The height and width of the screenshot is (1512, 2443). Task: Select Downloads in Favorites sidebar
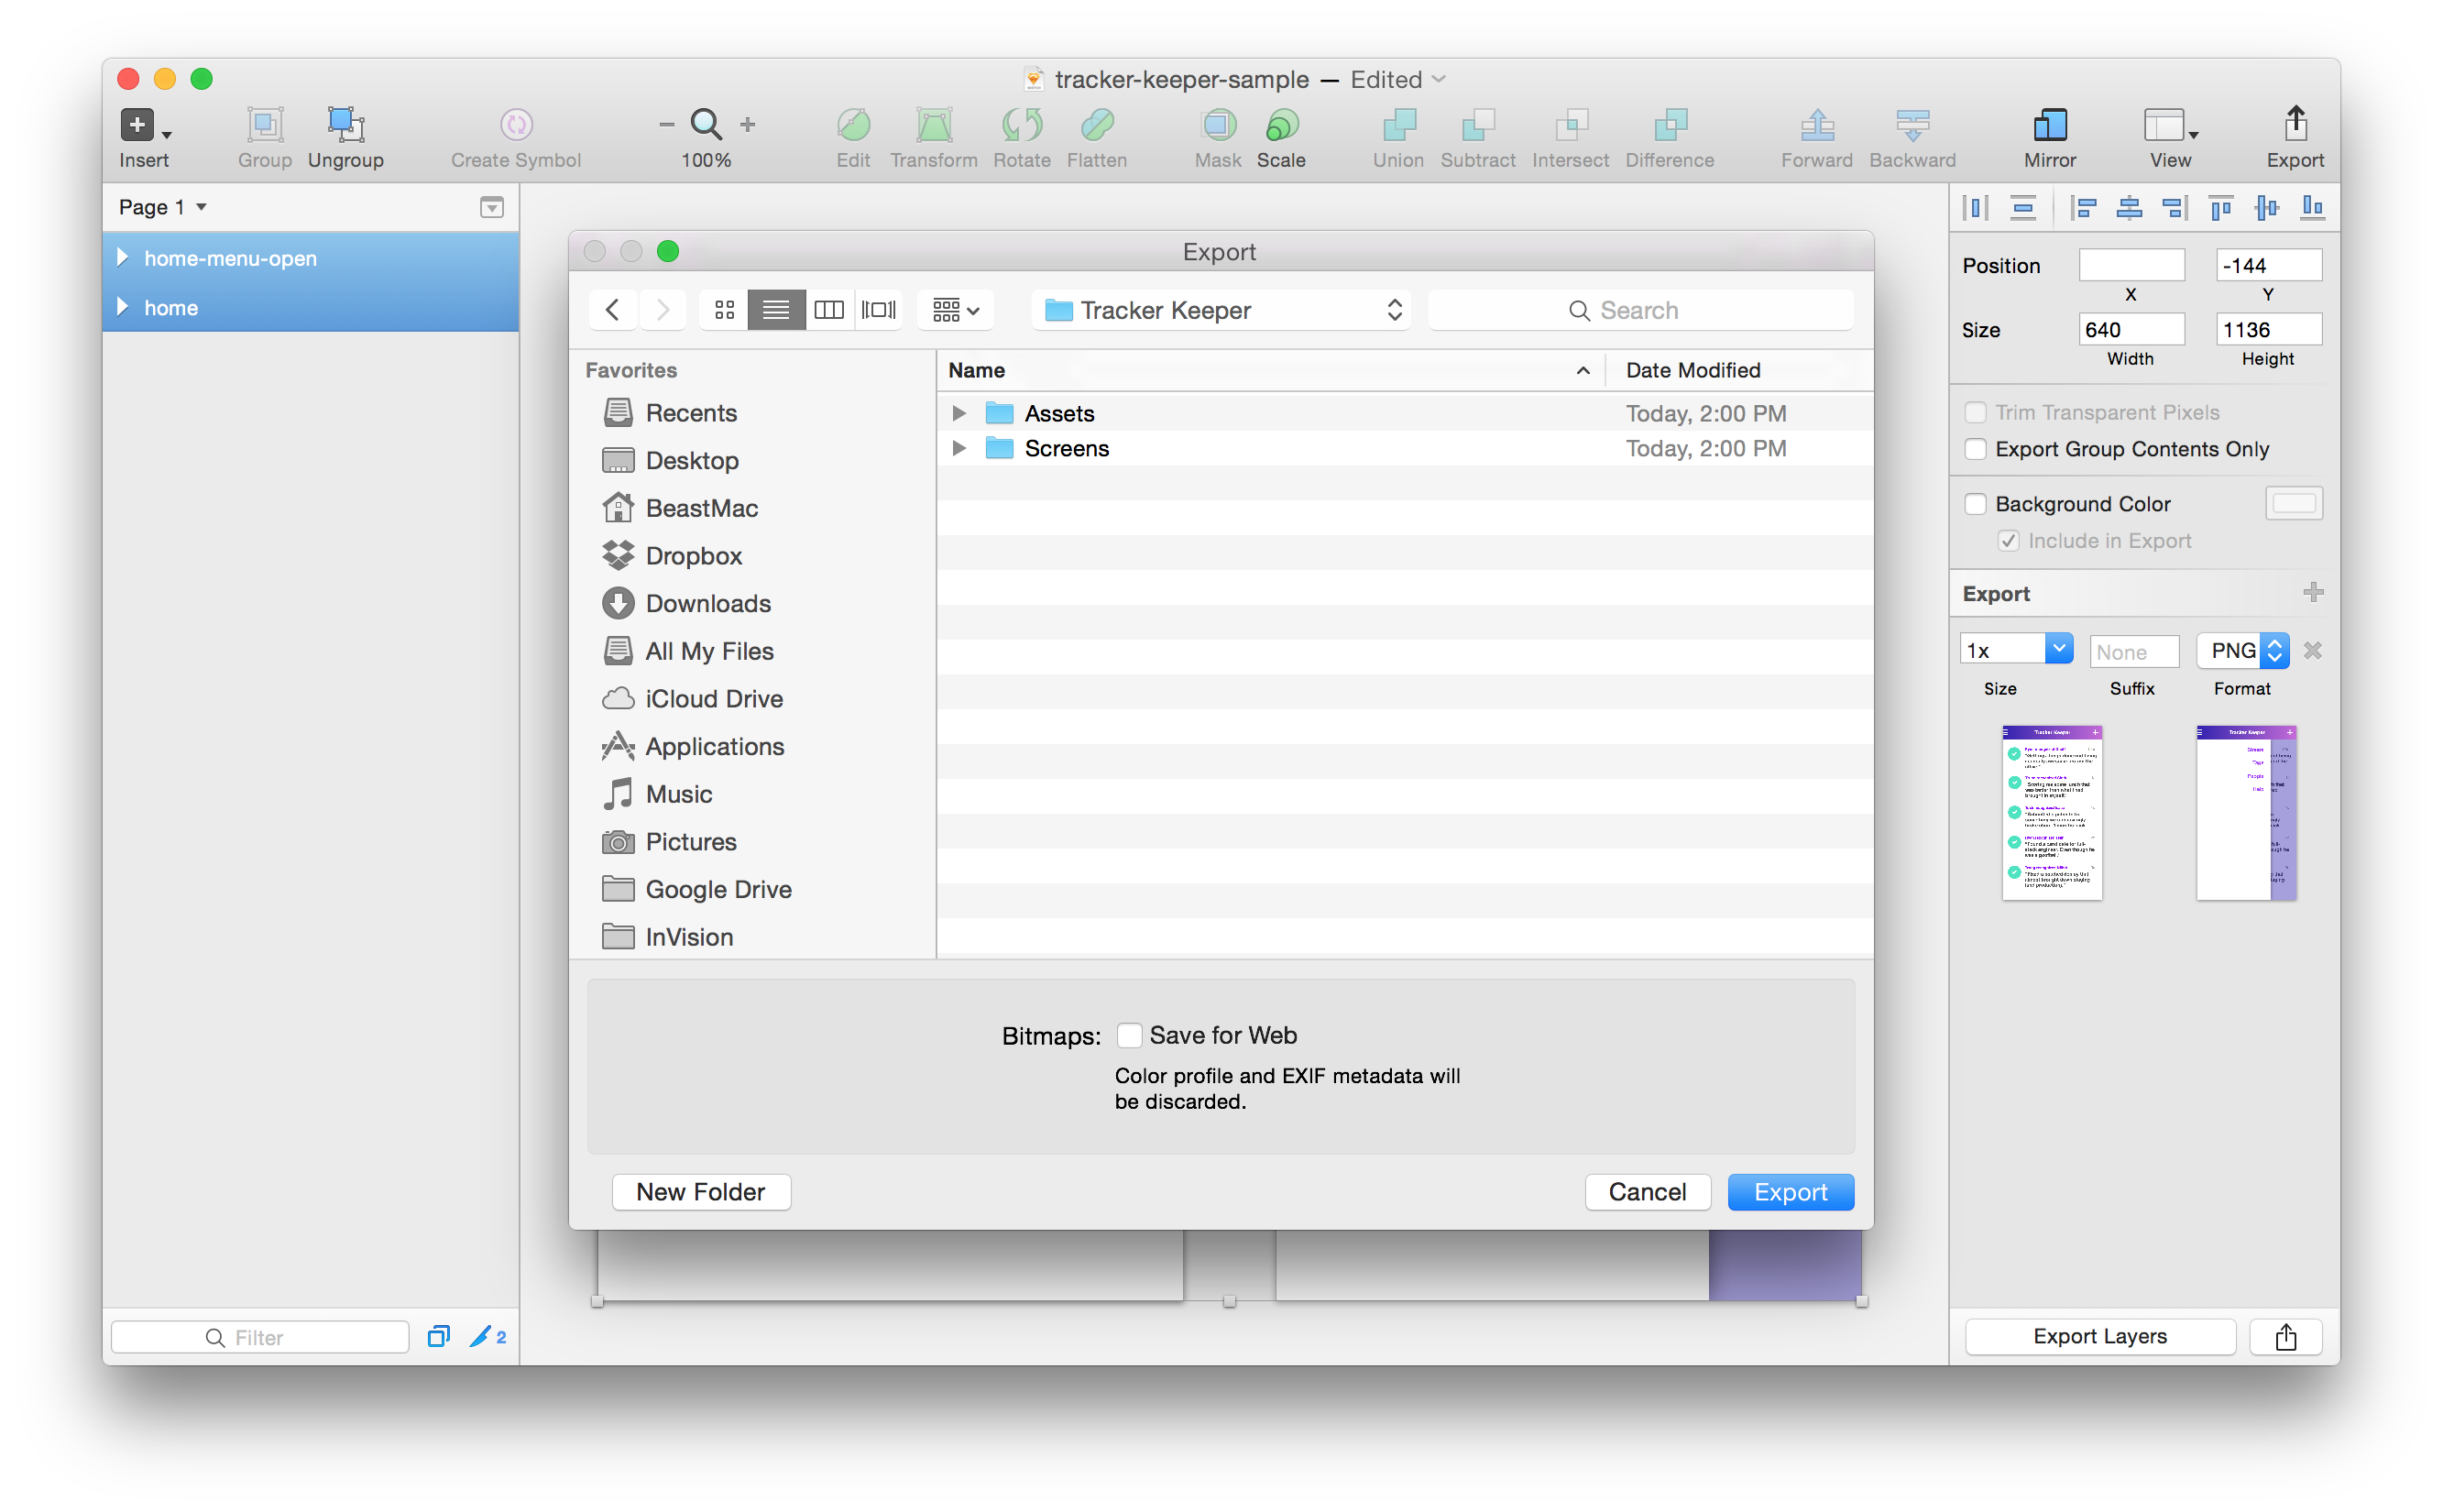(x=707, y=604)
